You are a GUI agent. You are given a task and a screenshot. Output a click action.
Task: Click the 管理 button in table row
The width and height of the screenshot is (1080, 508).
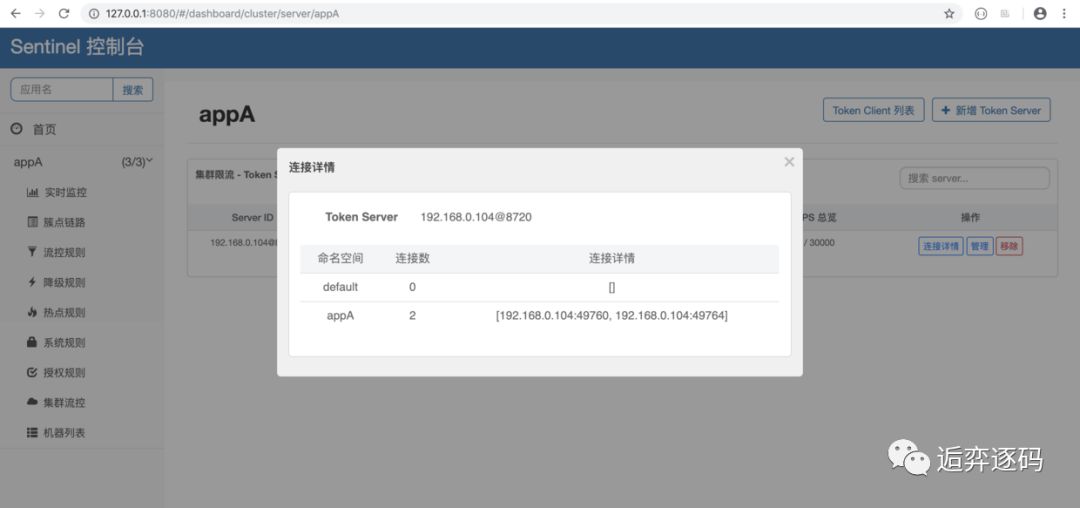pyautogui.click(x=979, y=246)
